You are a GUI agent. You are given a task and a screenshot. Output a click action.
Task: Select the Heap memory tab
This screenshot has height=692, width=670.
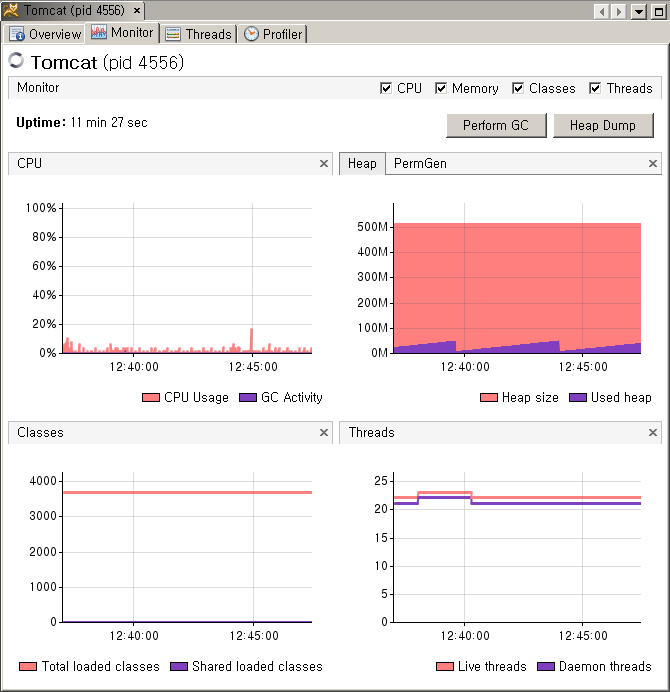pos(362,163)
